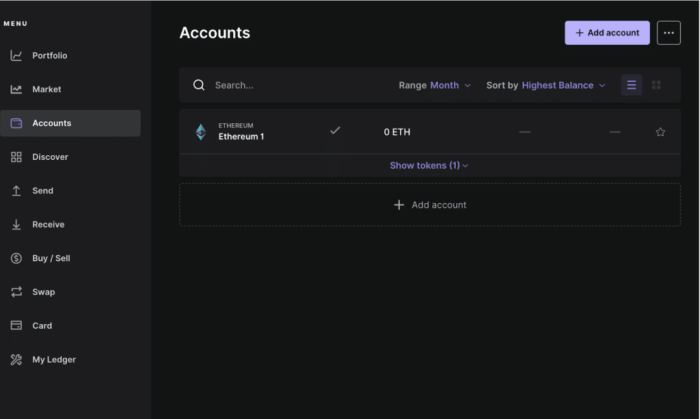The height and width of the screenshot is (419, 700).
Task: Click the search magnifier icon
Action: pos(199,85)
